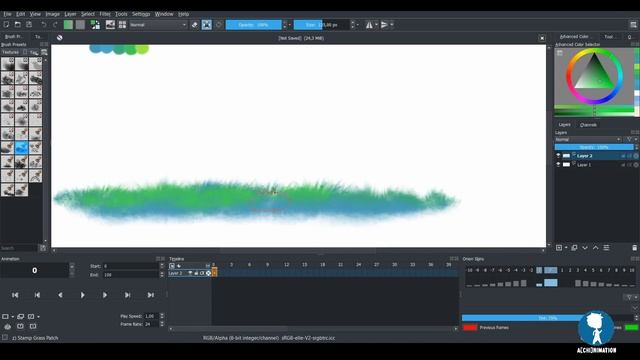
Task: Duplicate the current layer
Action: pos(574,248)
